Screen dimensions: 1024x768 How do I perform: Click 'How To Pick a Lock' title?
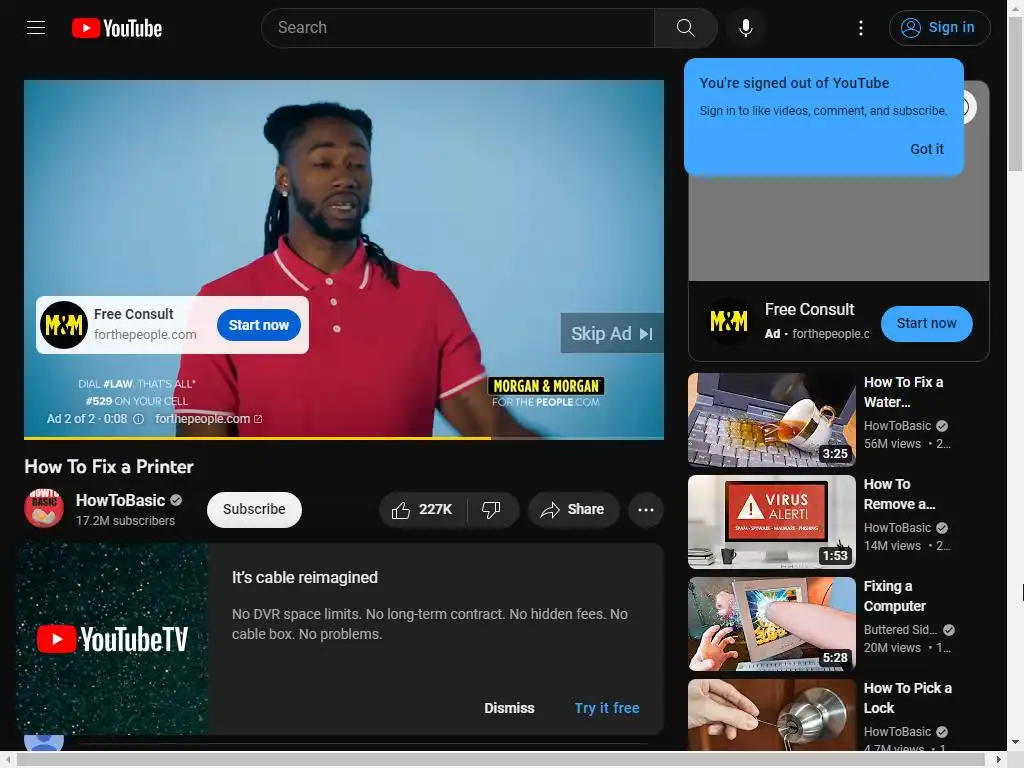[x=907, y=698]
